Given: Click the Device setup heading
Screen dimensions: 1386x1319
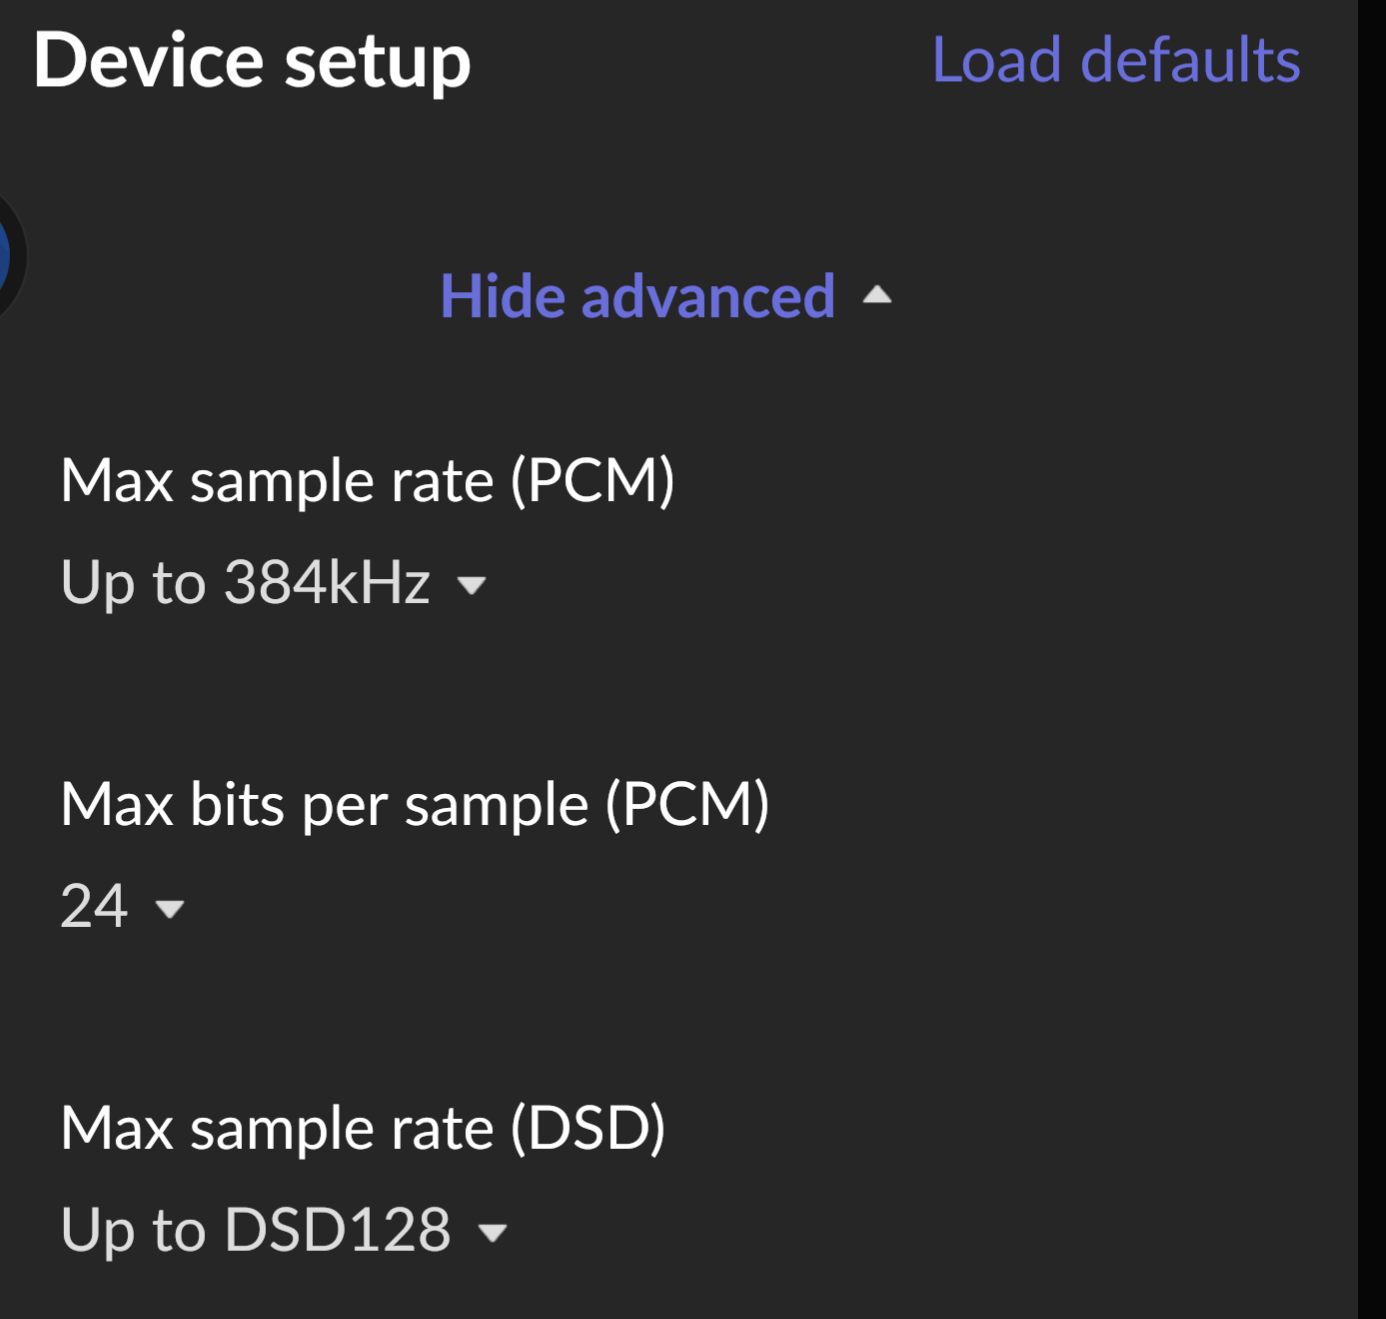Looking at the screenshot, I should point(252,60).
